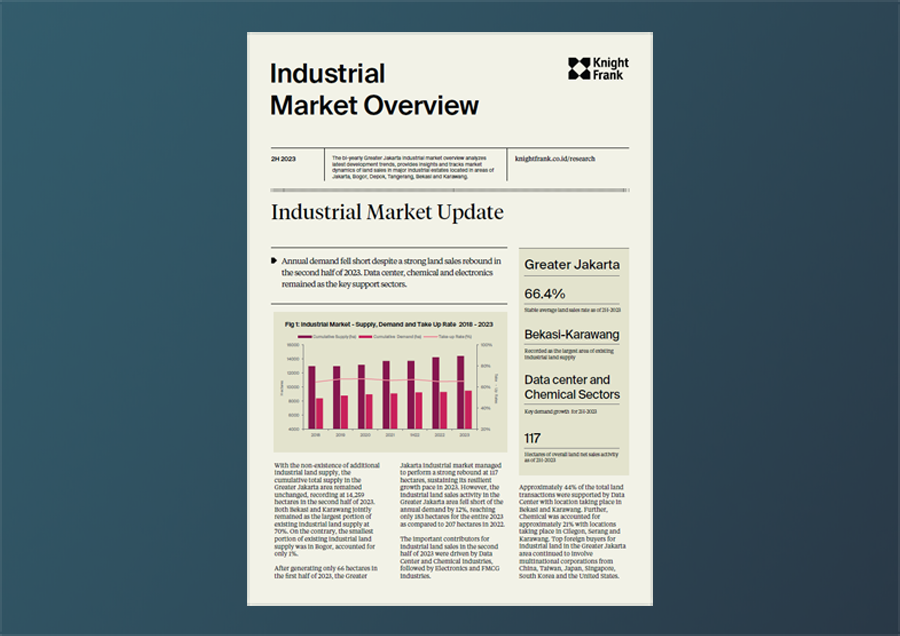Click the 'Greater Jakarta' sidebar heading
The image size is (900, 636).
[572, 265]
